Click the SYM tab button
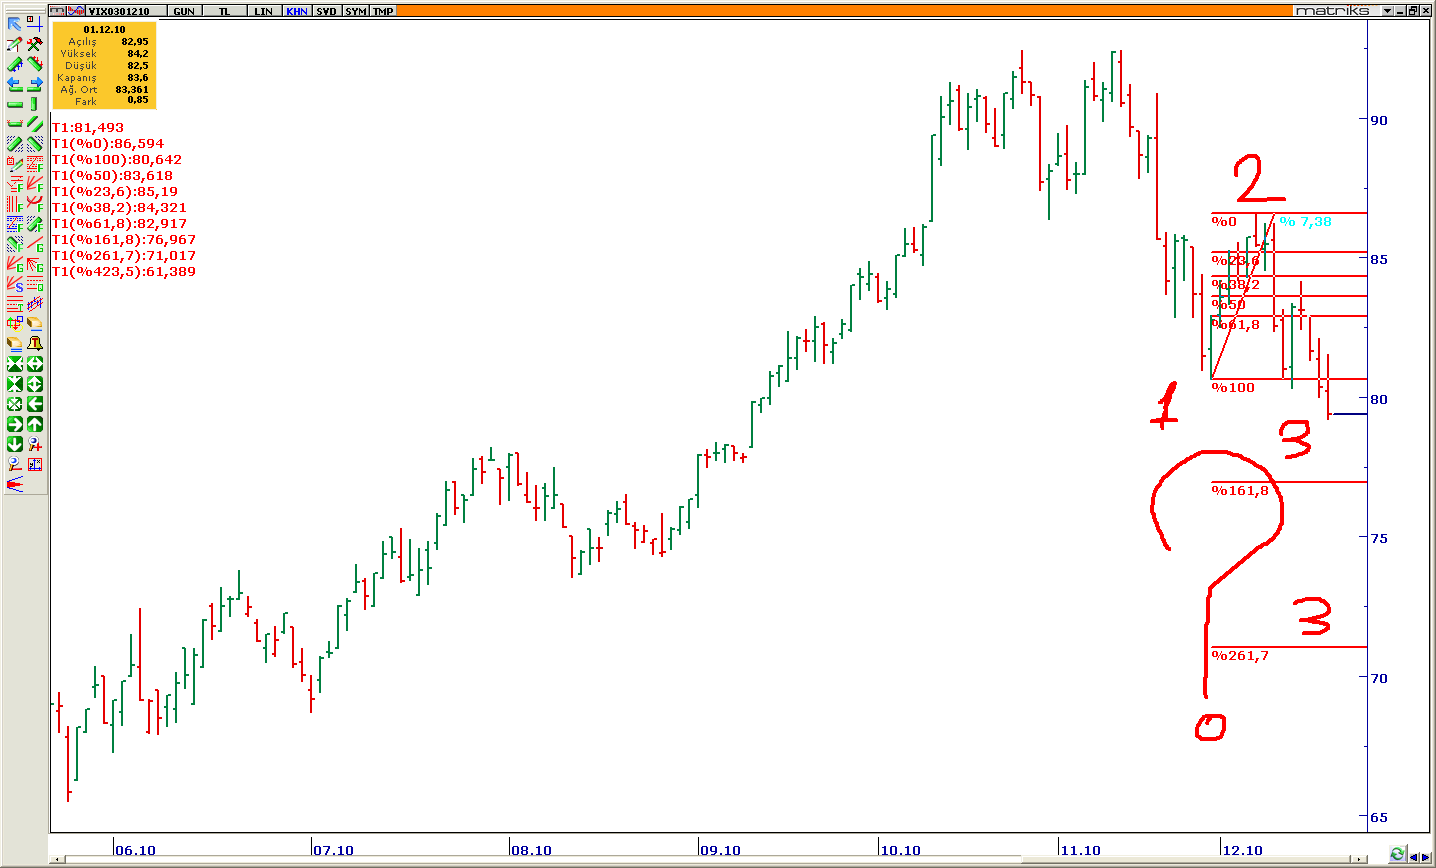 (x=355, y=11)
